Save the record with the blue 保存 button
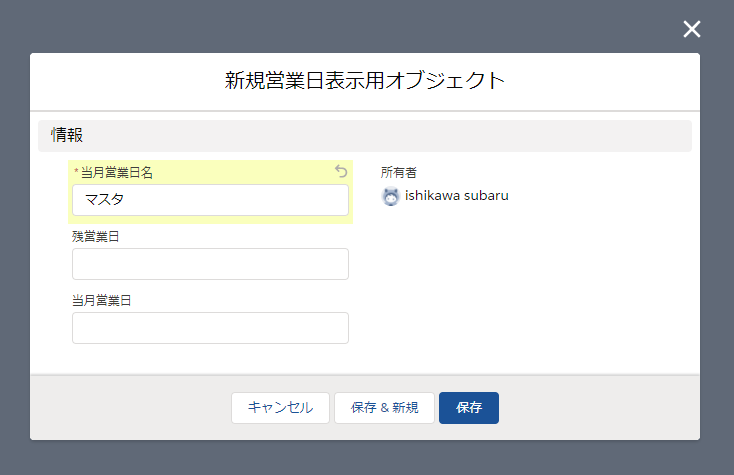The width and height of the screenshot is (734, 475). 469,408
